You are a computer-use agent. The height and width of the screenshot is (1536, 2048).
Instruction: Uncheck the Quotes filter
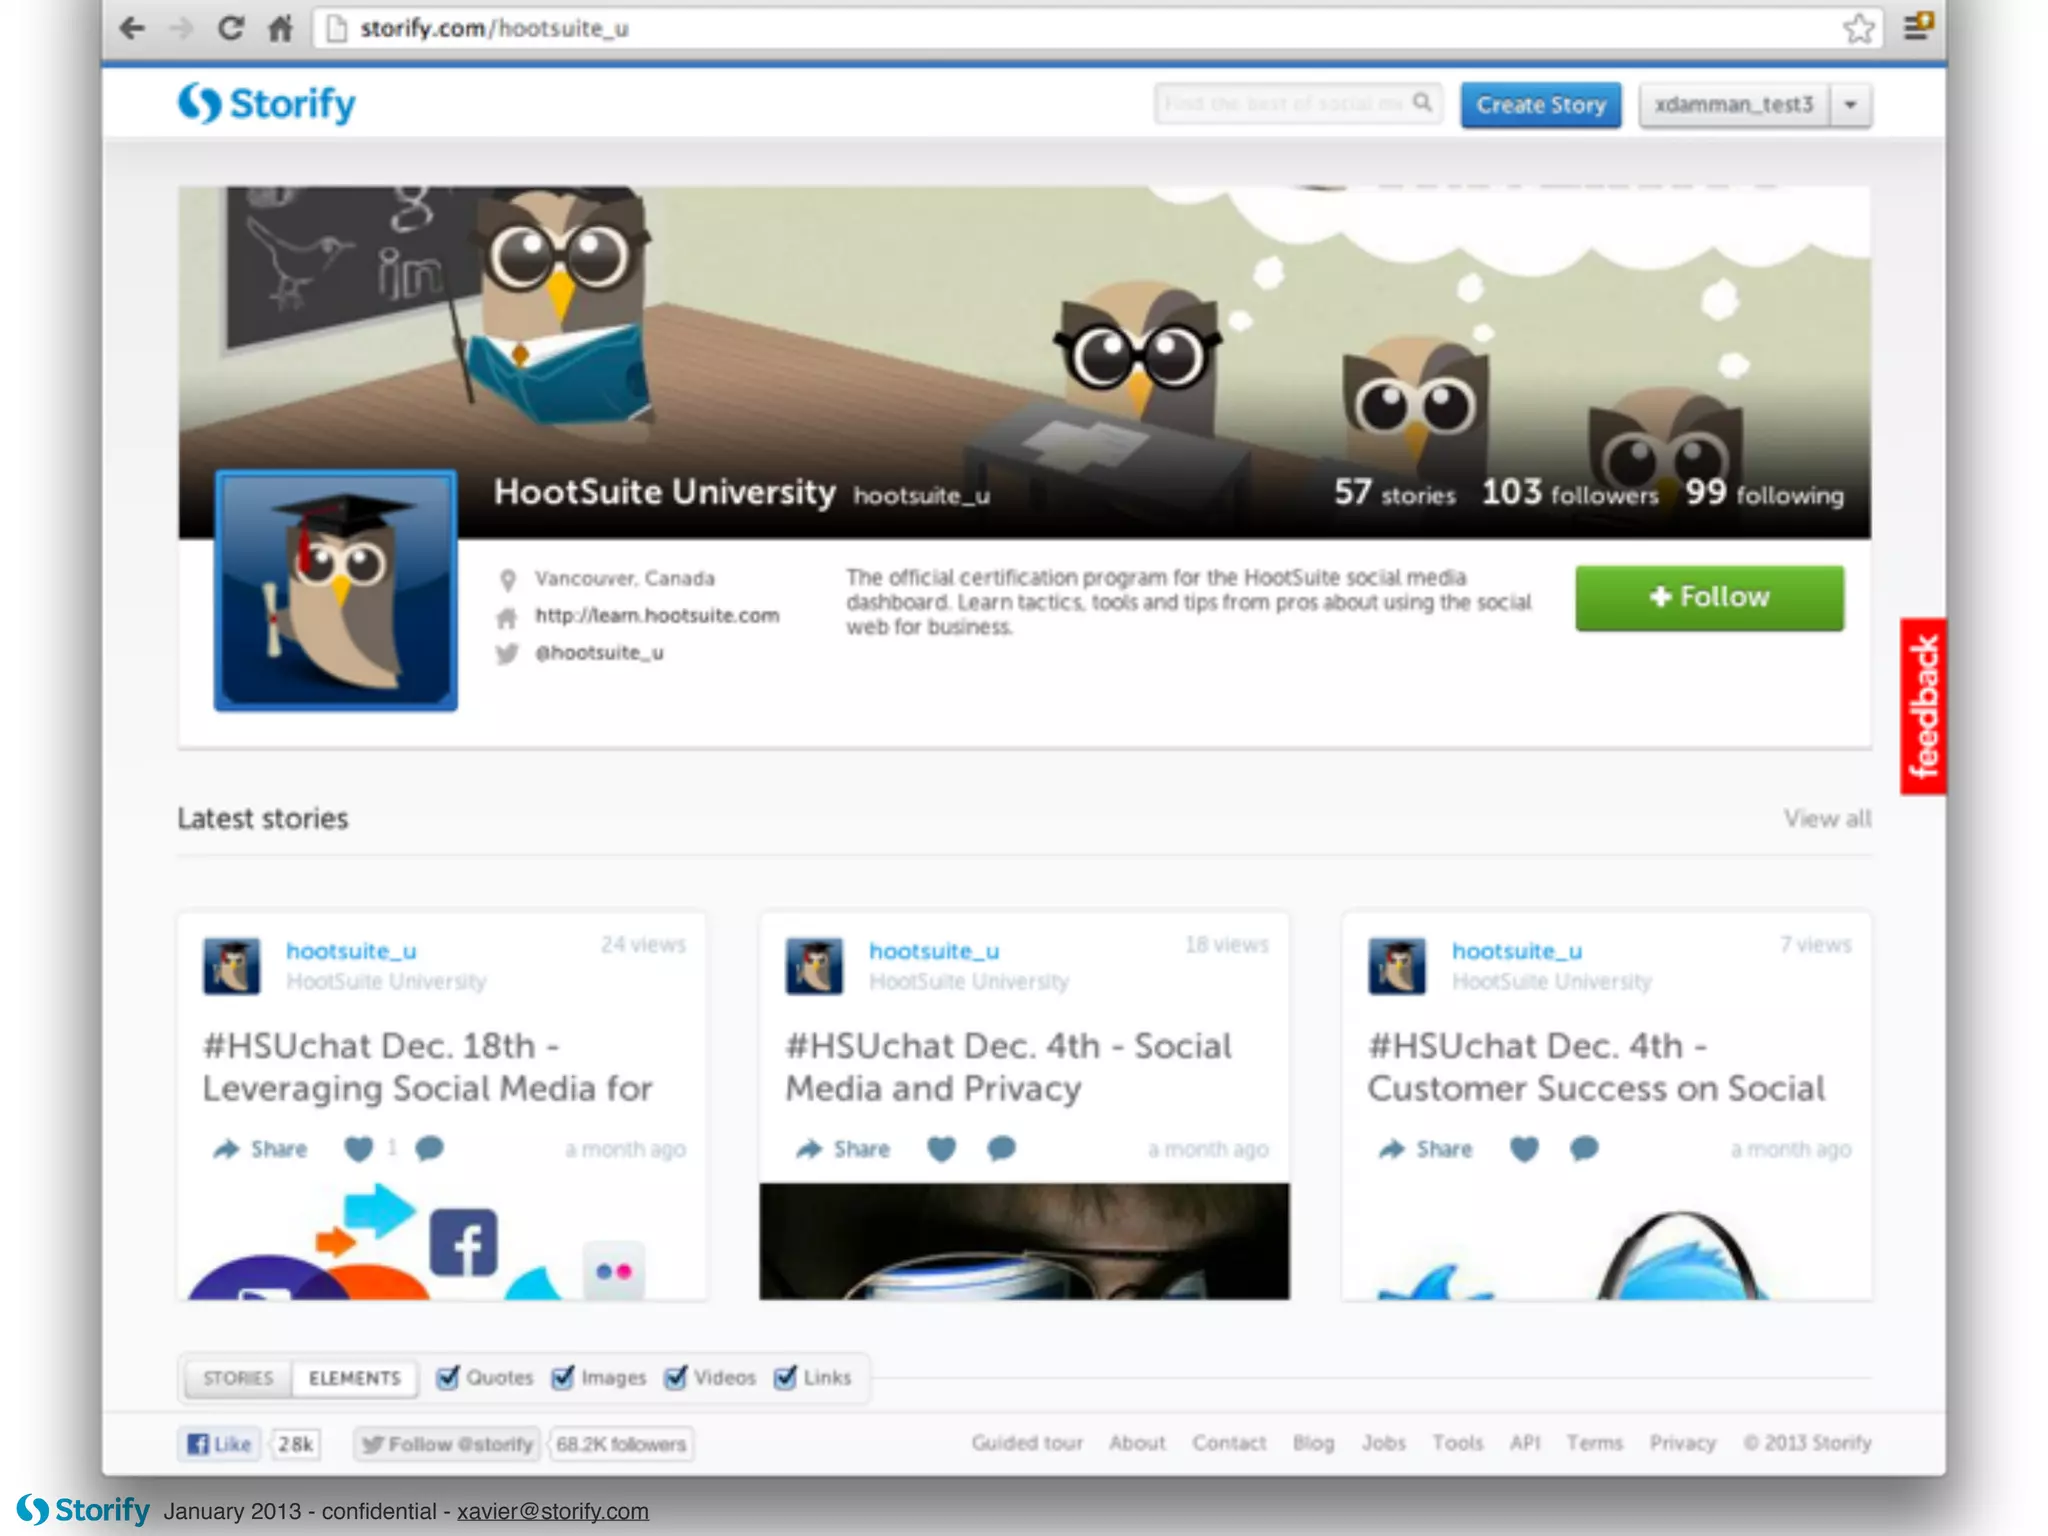click(448, 1378)
